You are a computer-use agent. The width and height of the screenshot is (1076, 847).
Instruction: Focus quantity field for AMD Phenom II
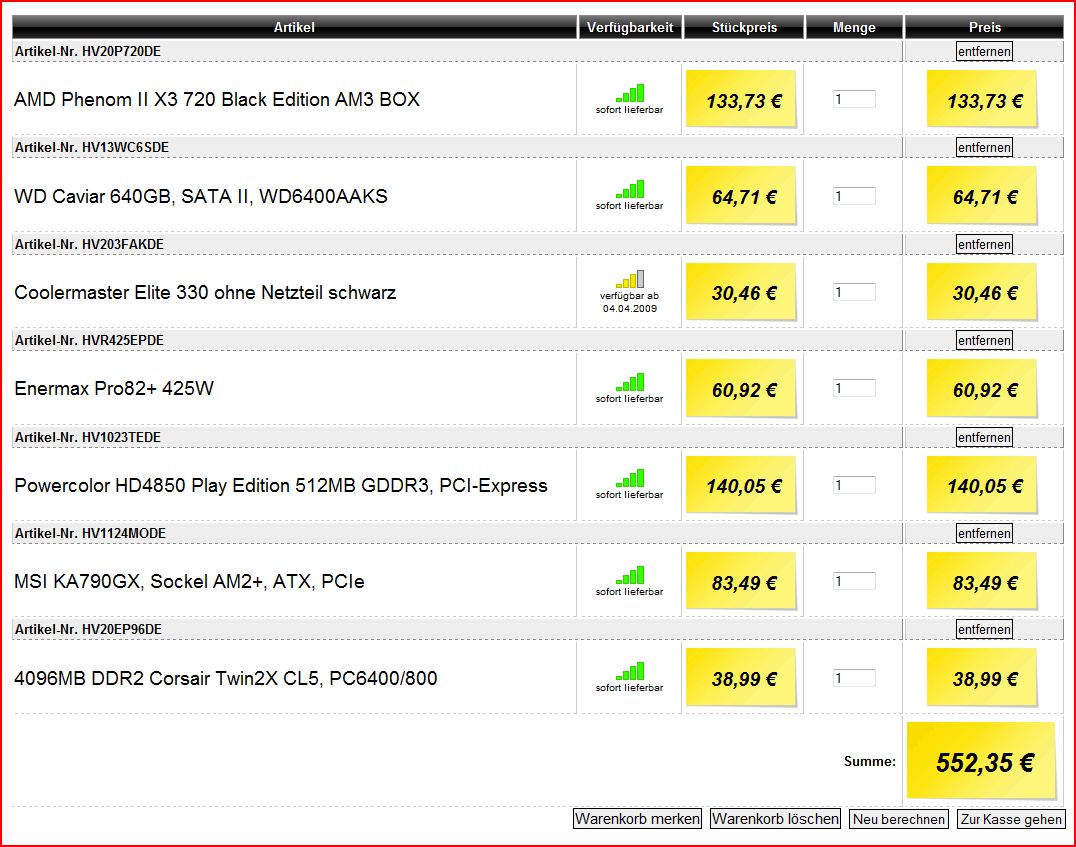coord(854,100)
